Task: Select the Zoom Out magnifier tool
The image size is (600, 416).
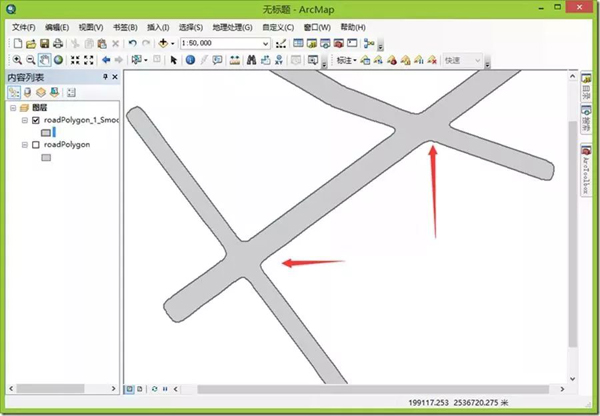Action: click(x=31, y=60)
